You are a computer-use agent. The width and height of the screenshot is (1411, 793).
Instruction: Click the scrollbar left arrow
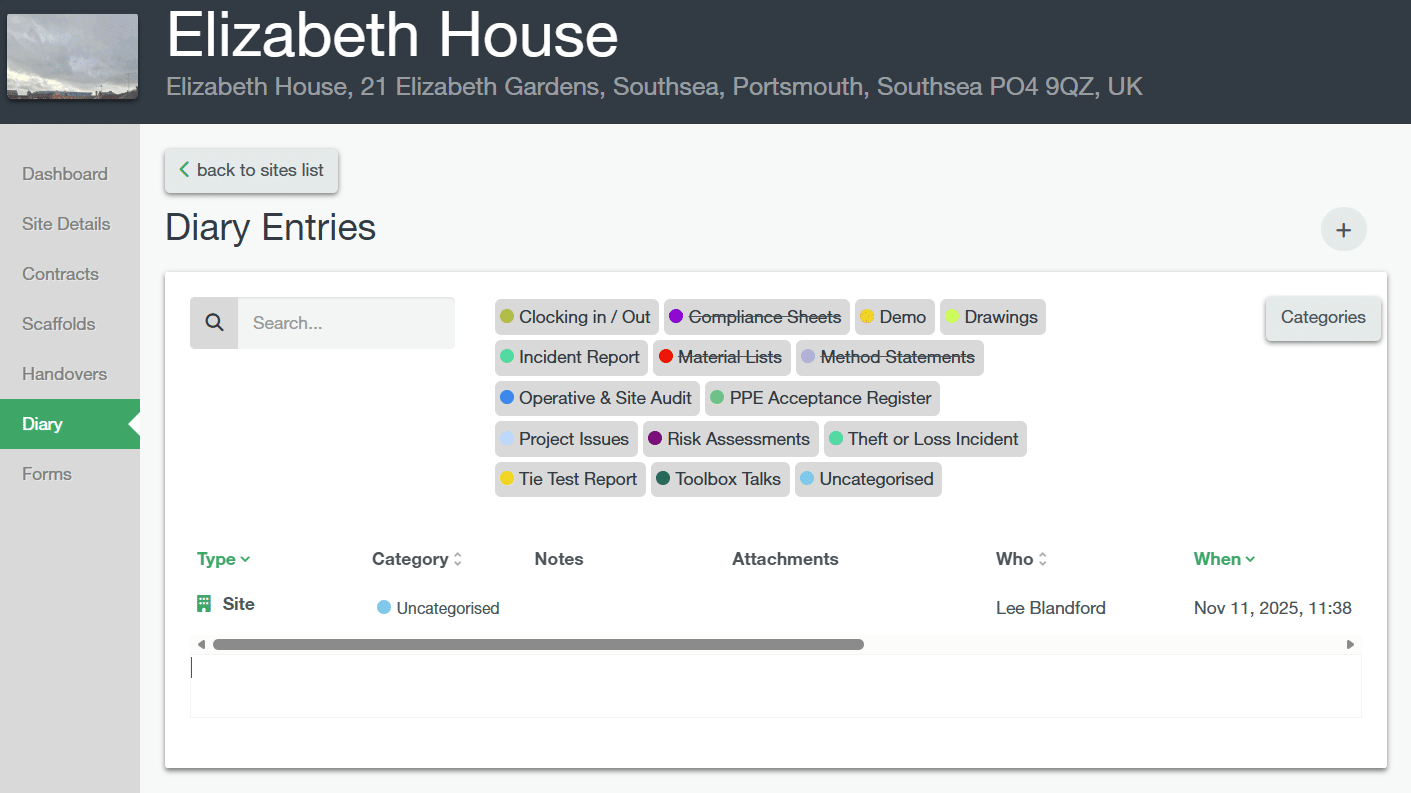(201, 645)
